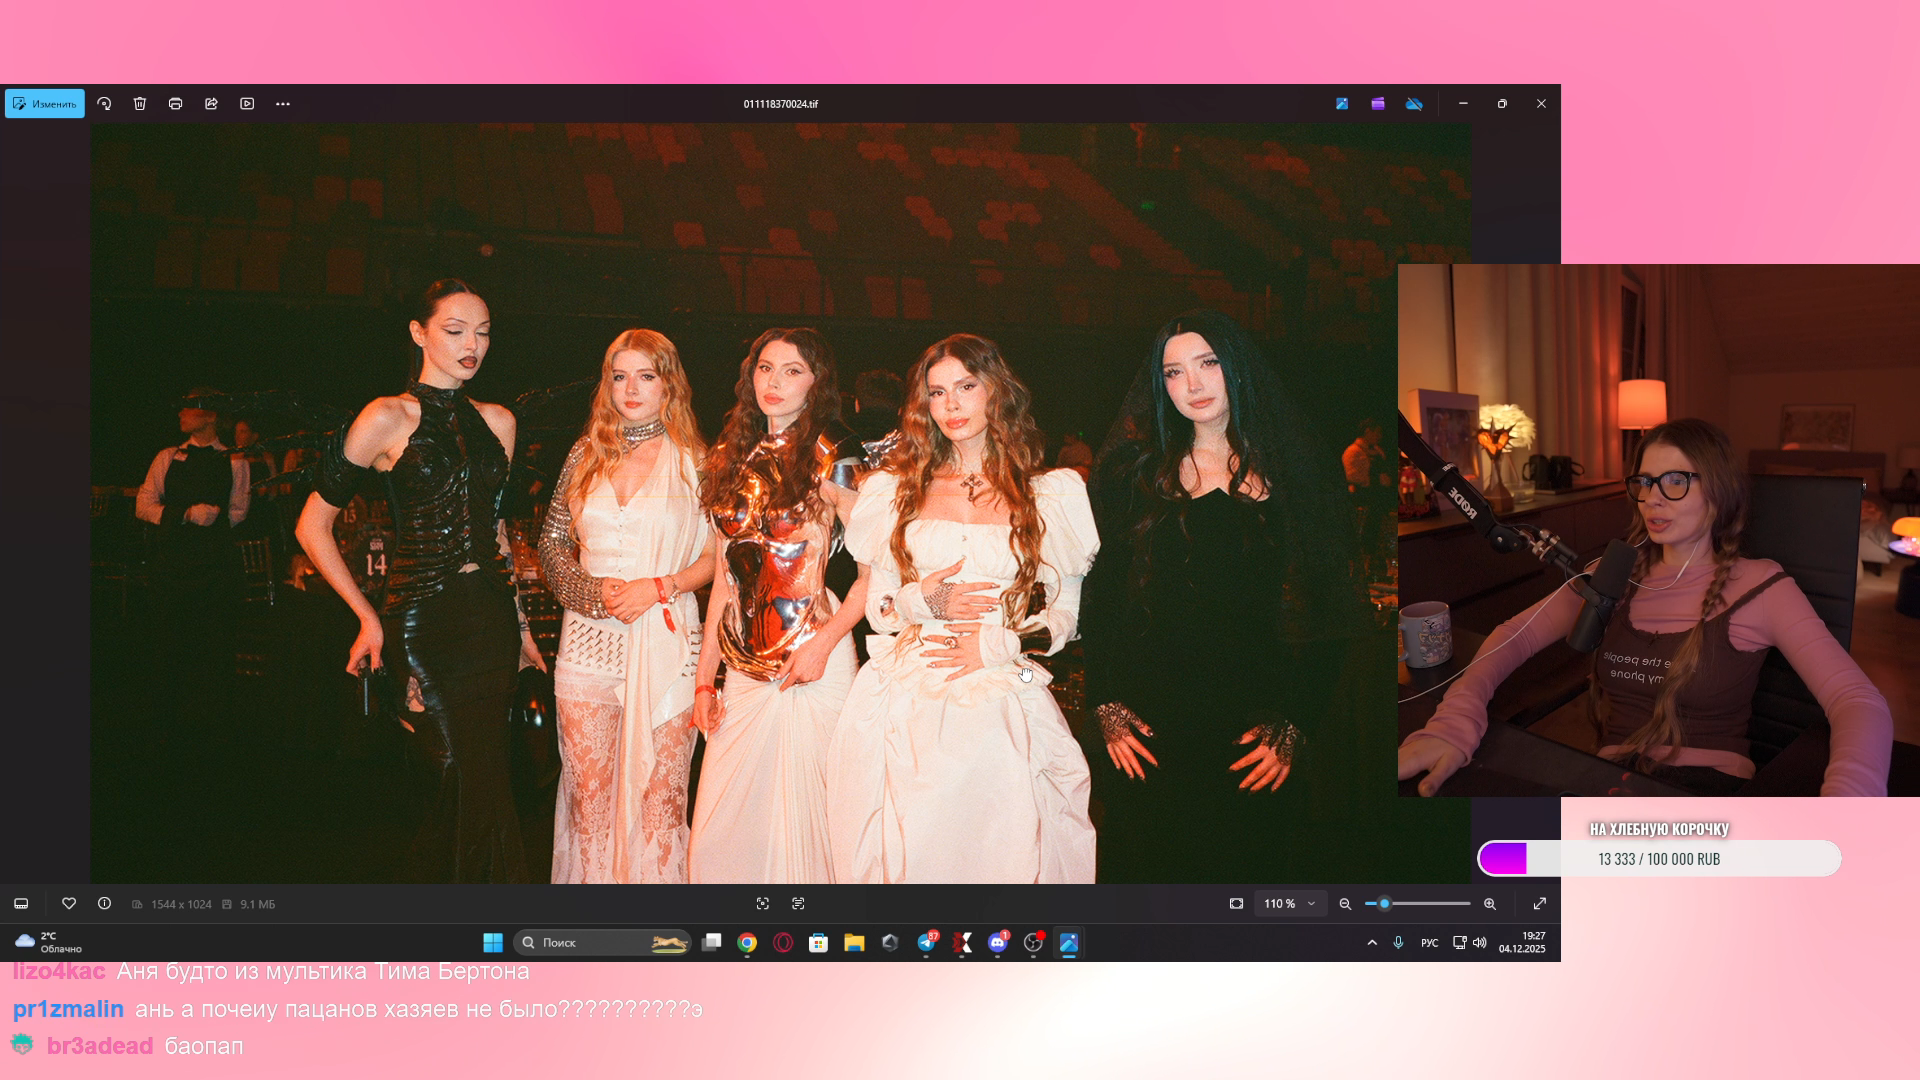Open the three-dots more options menu
The height and width of the screenshot is (1080, 1920).
coord(283,104)
